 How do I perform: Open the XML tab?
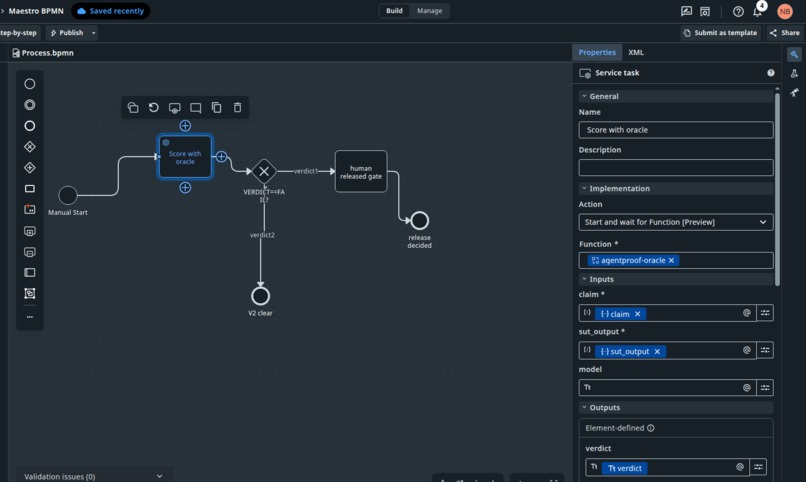click(636, 52)
